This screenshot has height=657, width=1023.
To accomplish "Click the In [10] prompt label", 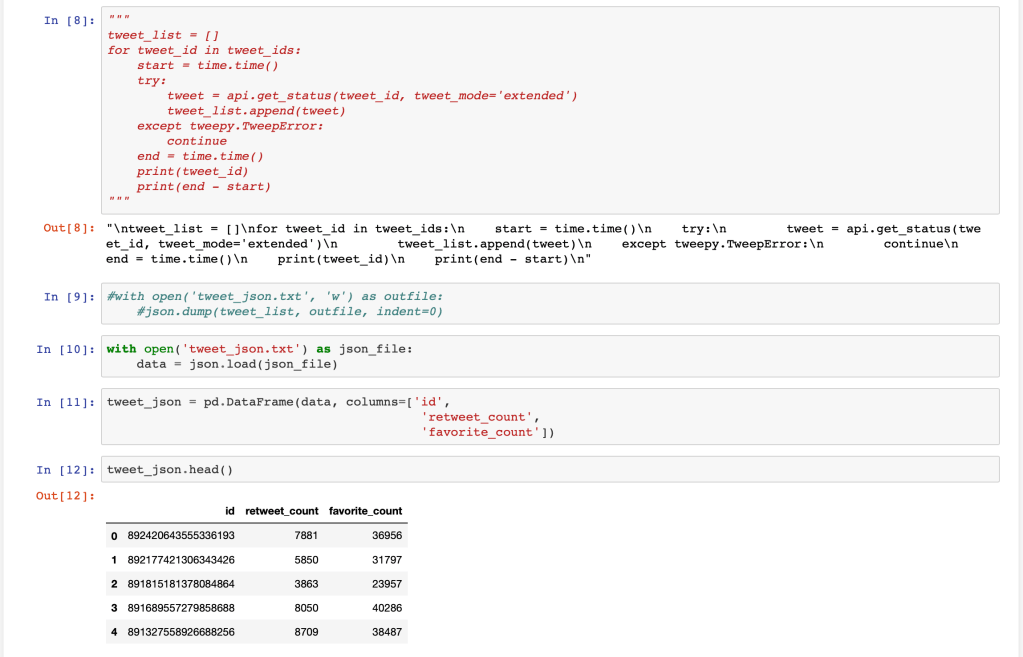I will 66,349.
